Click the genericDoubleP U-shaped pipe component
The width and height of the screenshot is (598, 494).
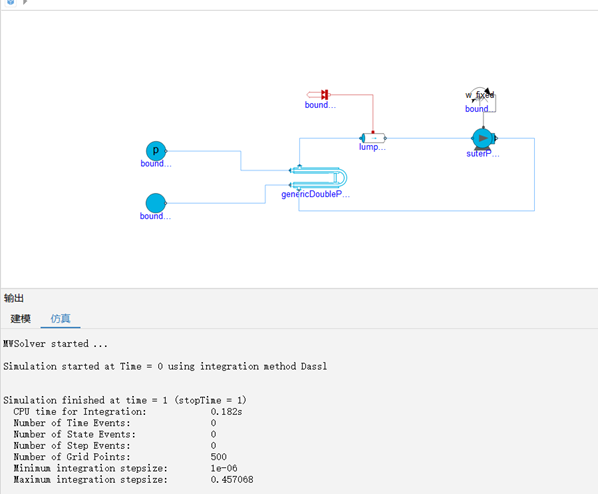point(318,178)
